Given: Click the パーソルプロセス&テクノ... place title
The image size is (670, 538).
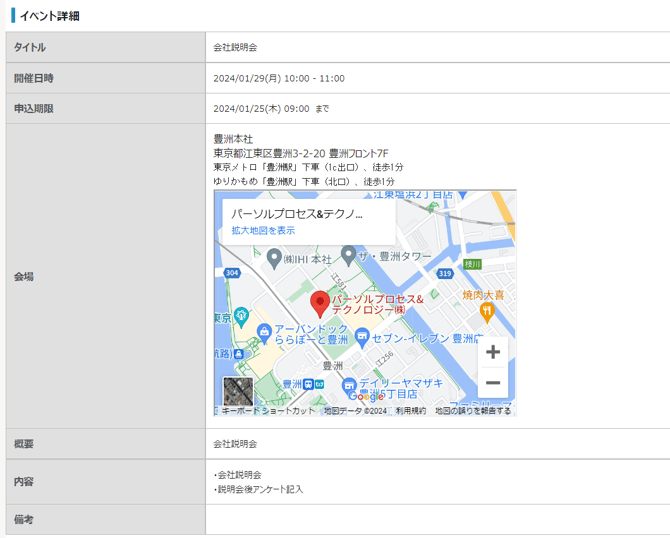Looking at the screenshot, I should pos(296,213).
